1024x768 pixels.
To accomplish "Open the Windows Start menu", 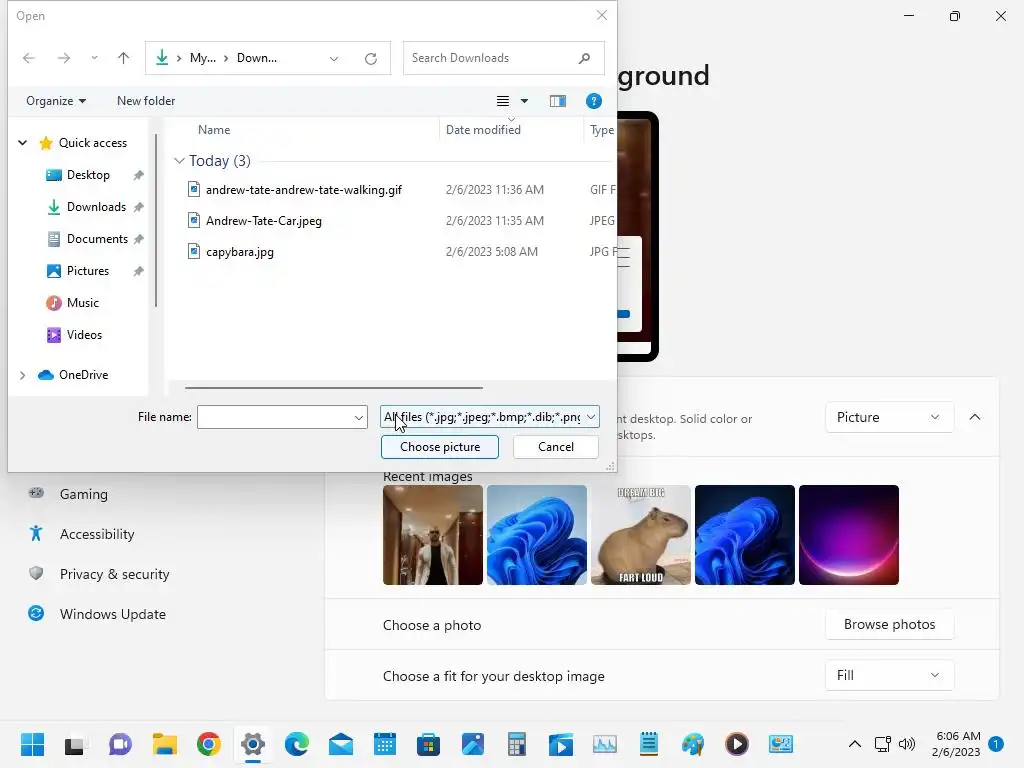I will point(33,744).
